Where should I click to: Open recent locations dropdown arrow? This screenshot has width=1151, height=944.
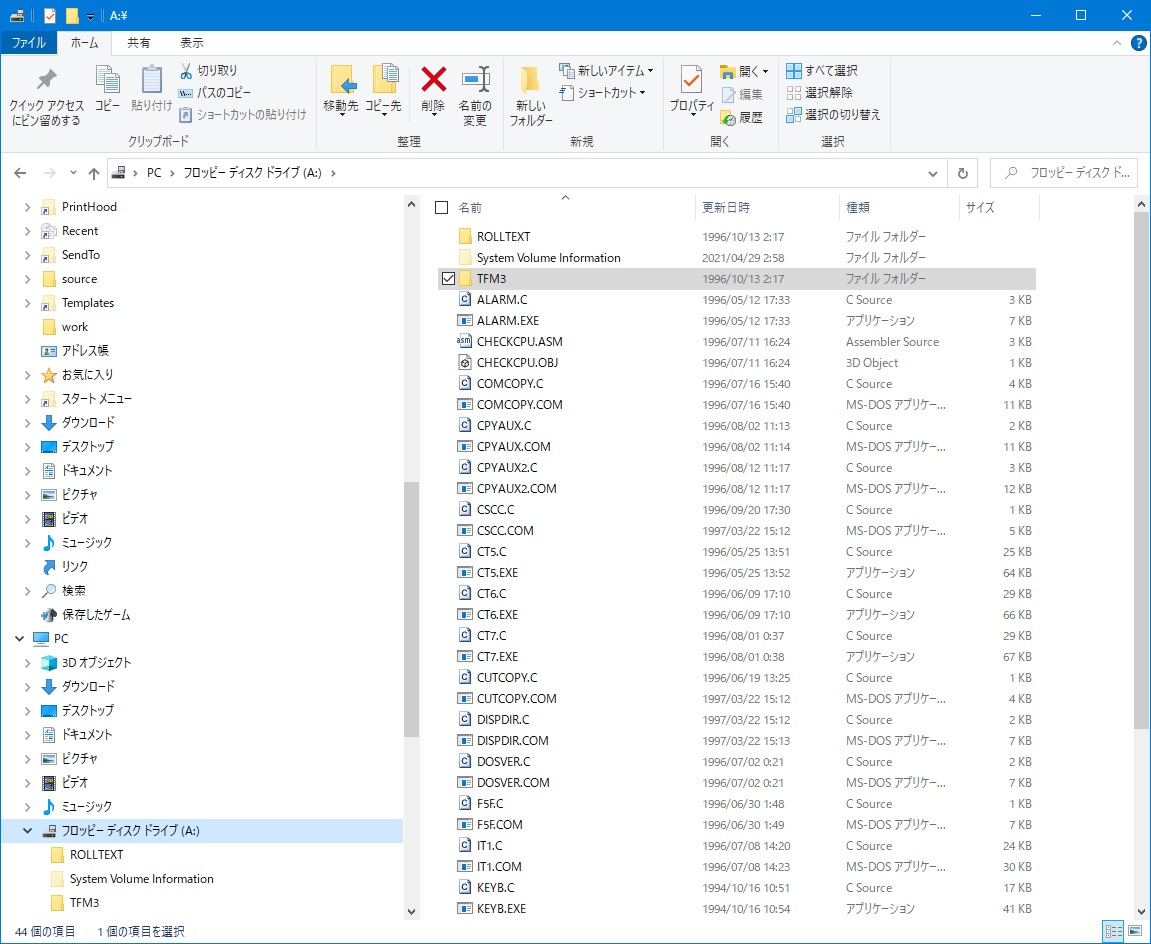click(73, 173)
